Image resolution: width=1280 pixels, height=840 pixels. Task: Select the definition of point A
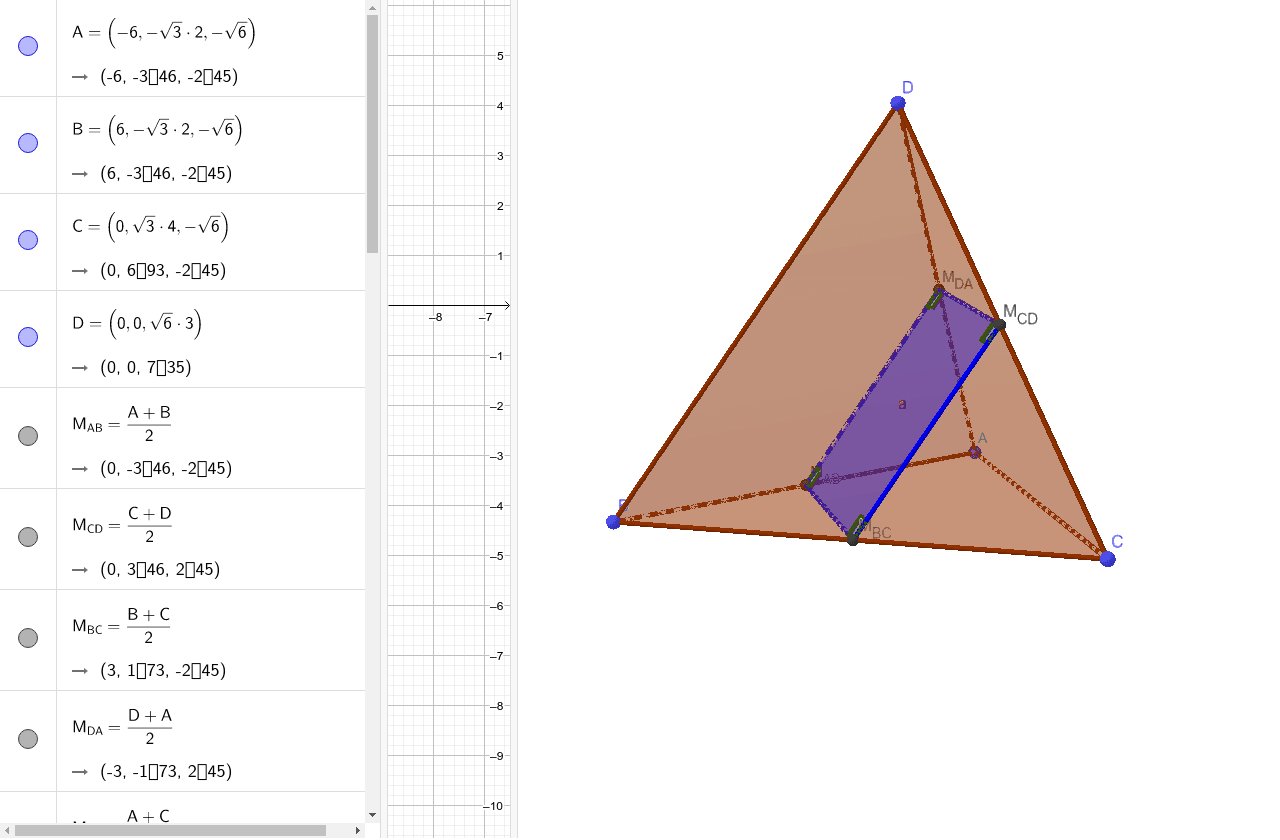tap(164, 33)
